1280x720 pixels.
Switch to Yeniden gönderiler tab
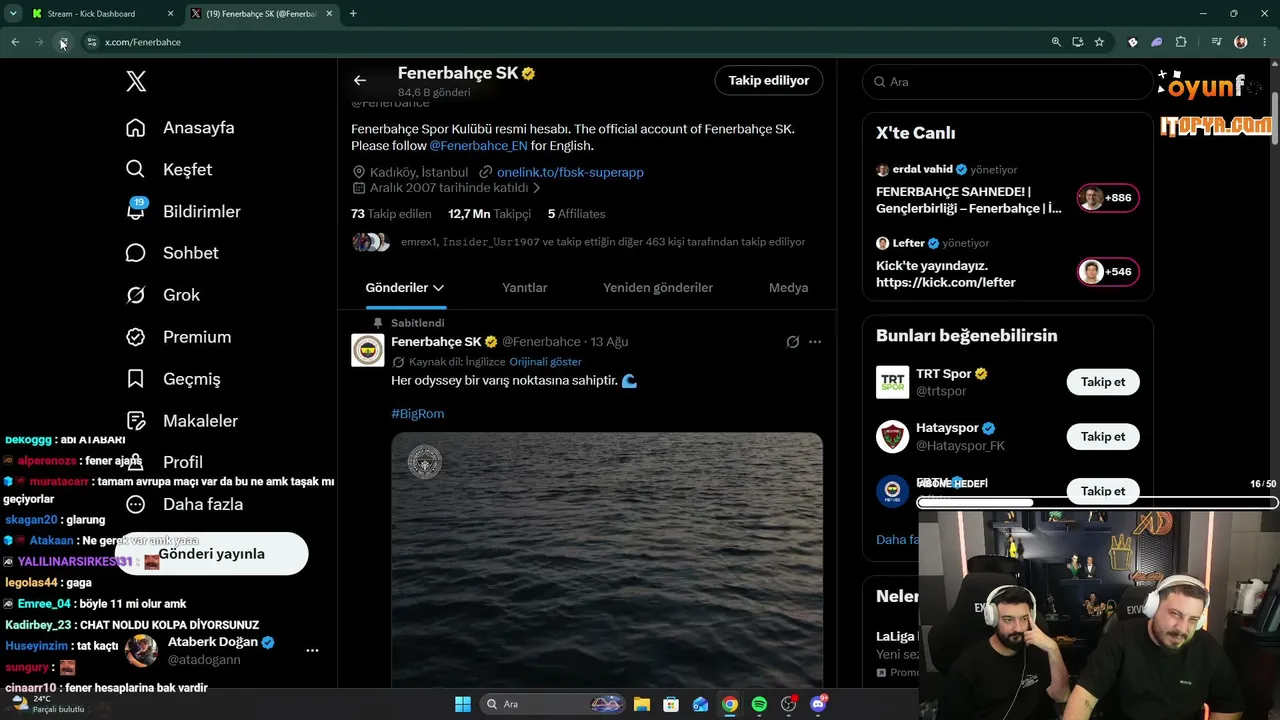point(658,288)
